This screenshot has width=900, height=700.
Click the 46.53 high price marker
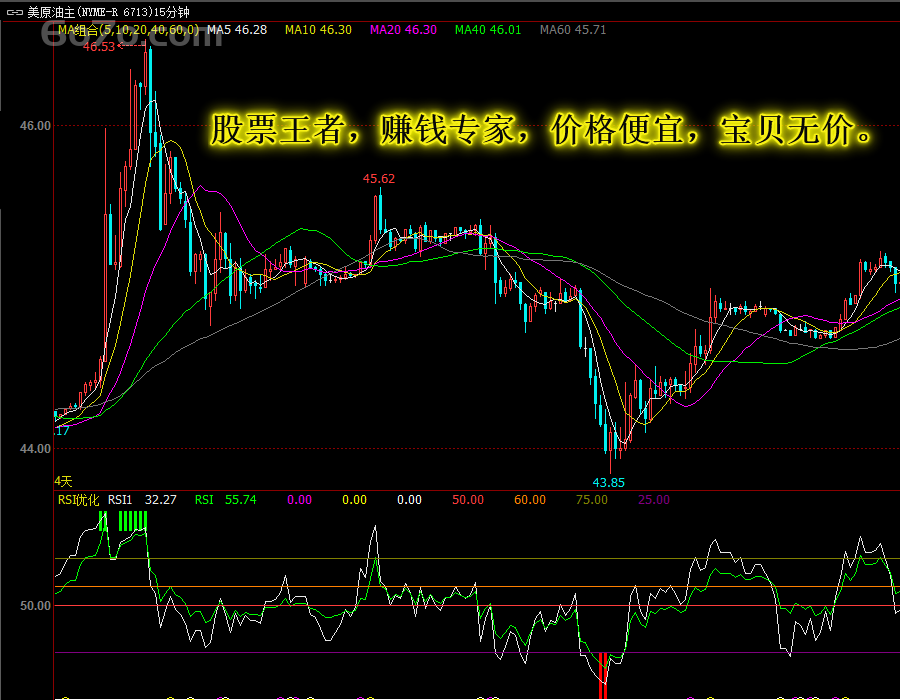[99, 46]
